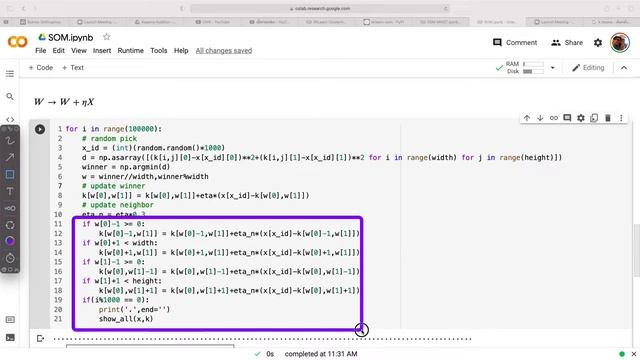
Task: Add a new Text cell
Action: click(x=73, y=68)
